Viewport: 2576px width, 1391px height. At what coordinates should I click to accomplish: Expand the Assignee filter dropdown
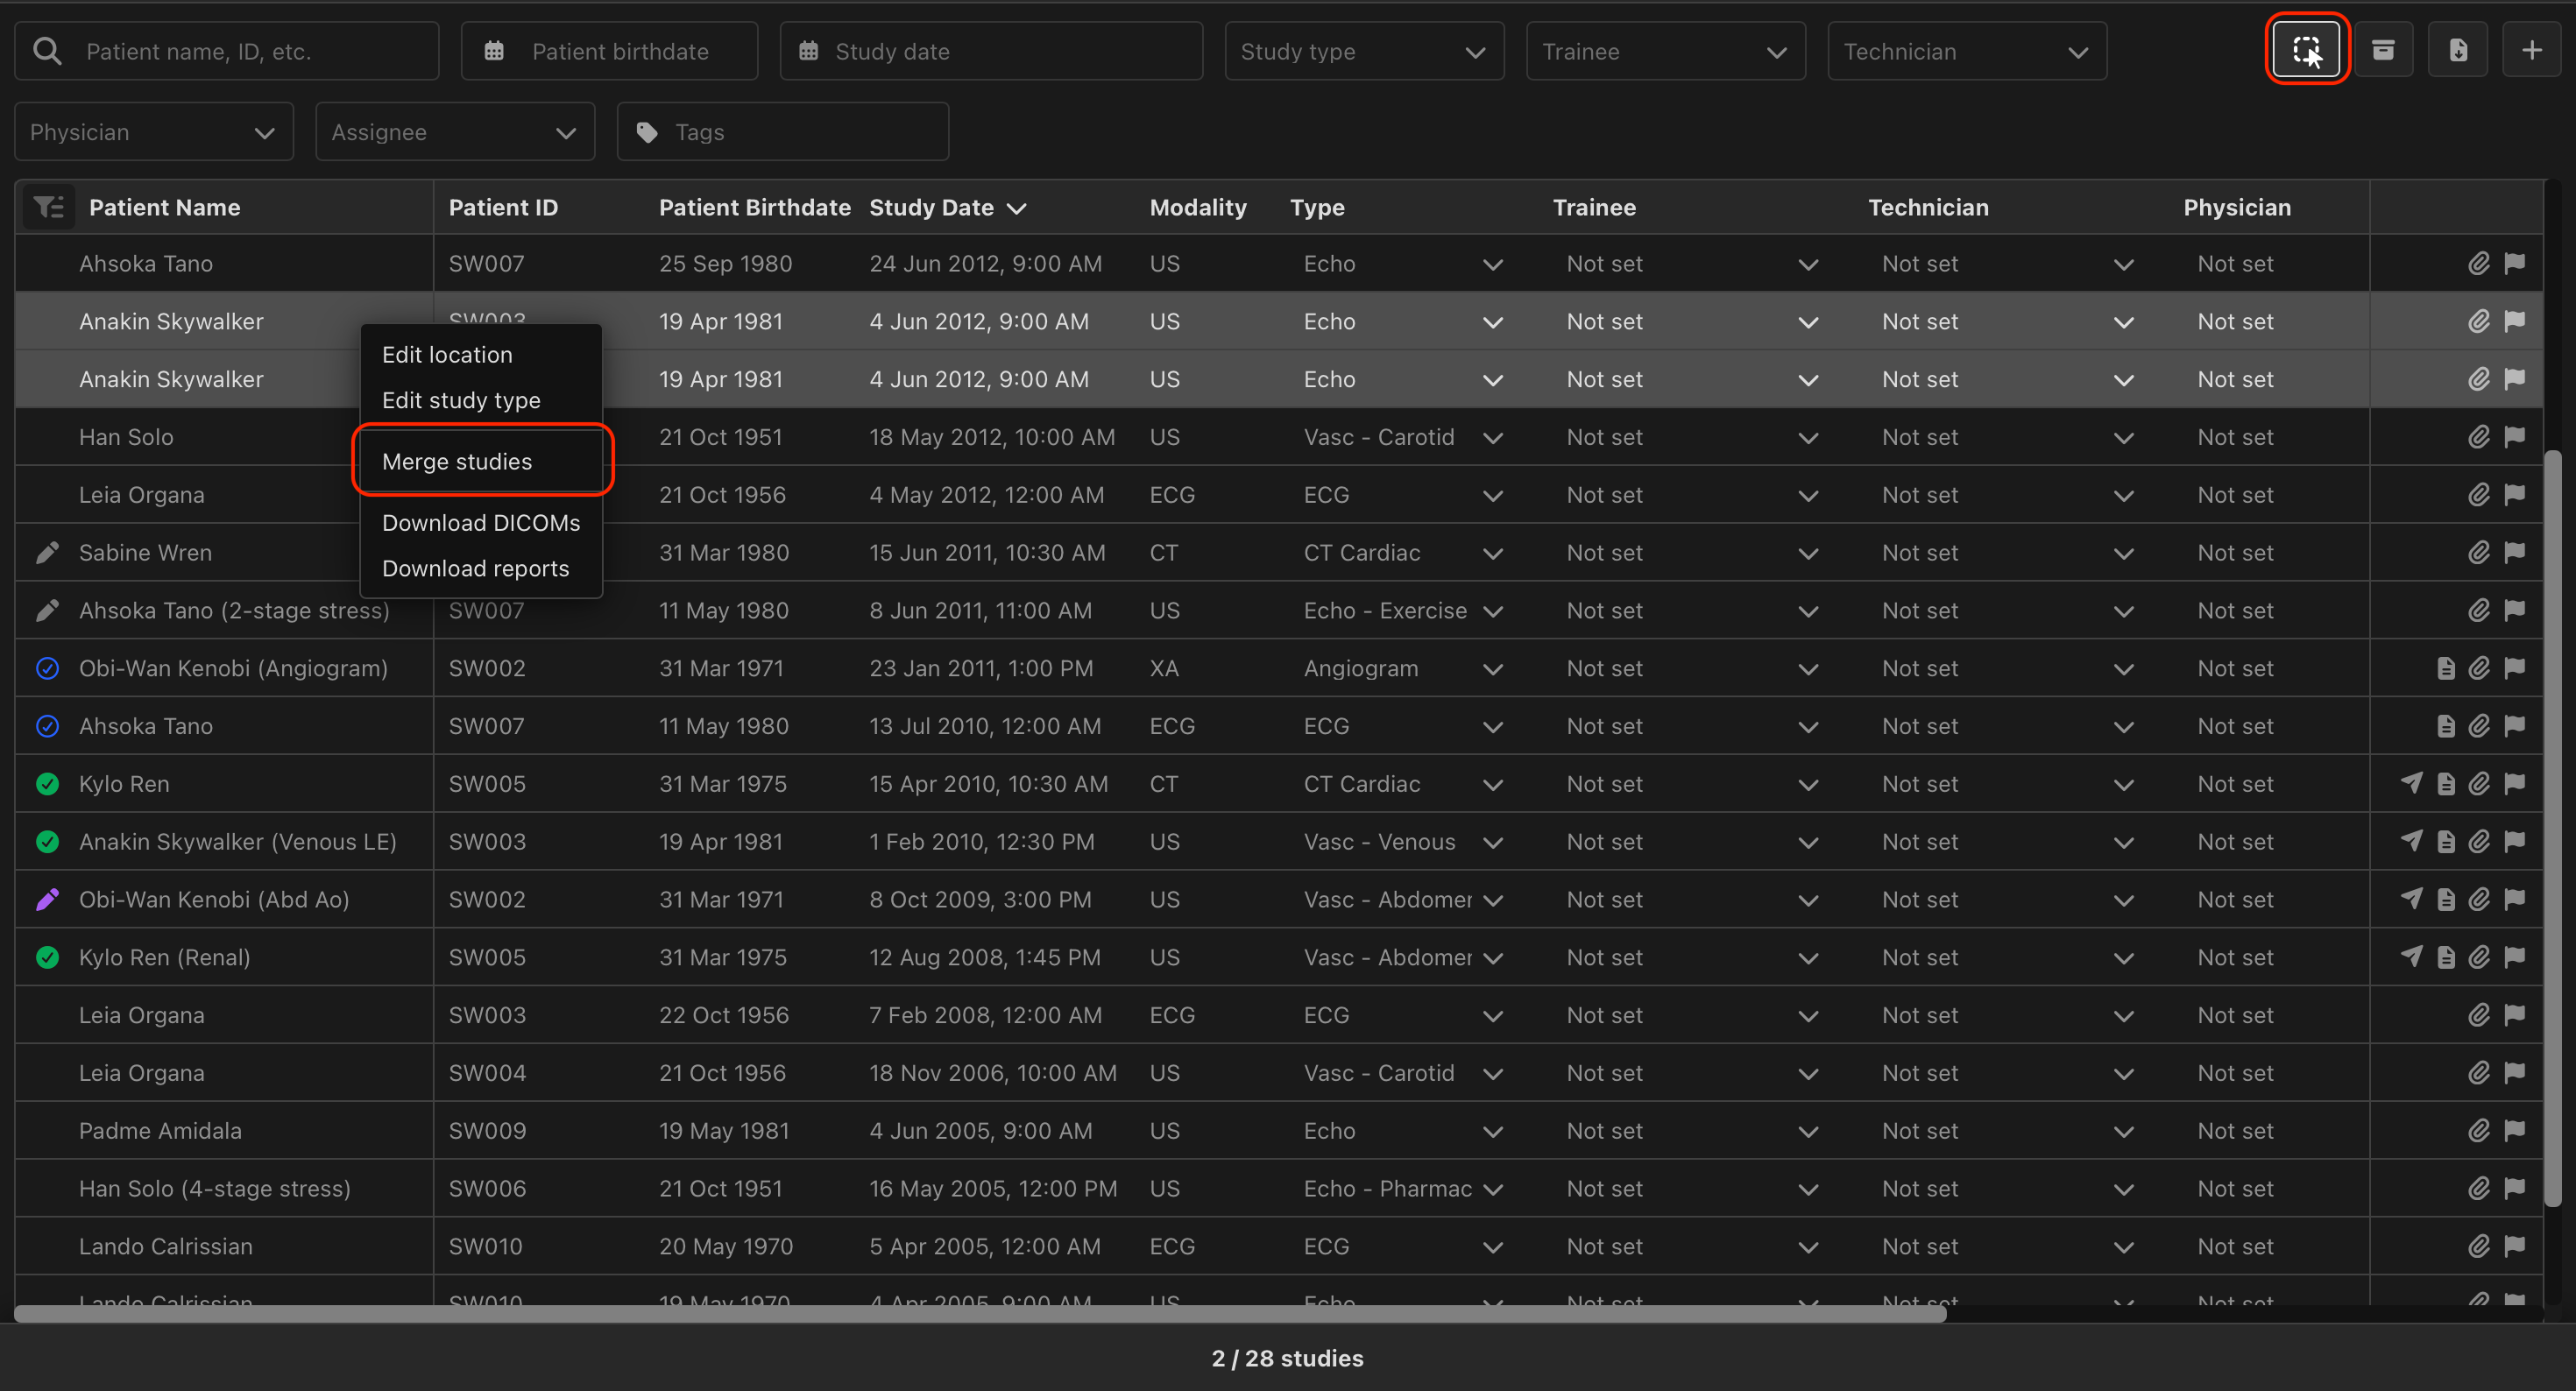(455, 132)
